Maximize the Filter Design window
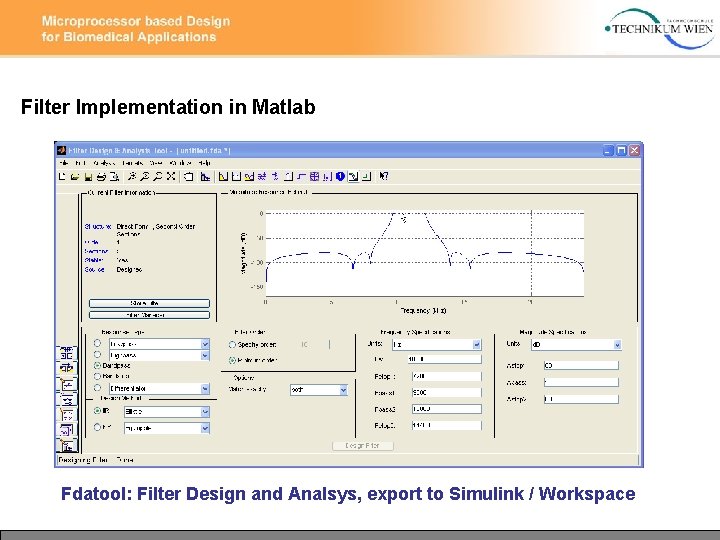The image size is (720, 540). click(621, 150)
